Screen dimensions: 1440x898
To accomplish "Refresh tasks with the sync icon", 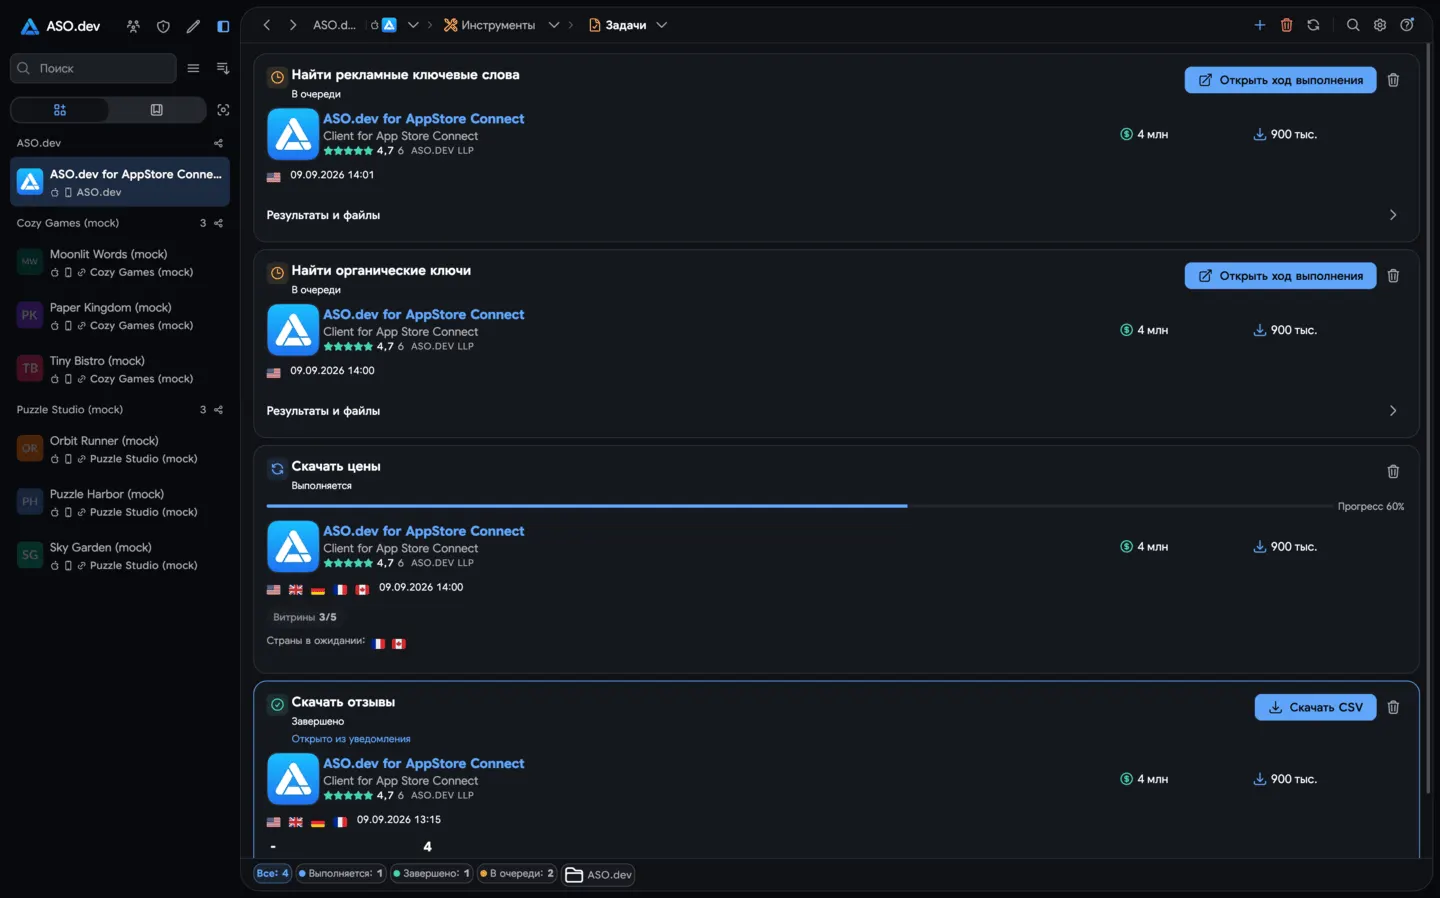I will pos(1313,25).
